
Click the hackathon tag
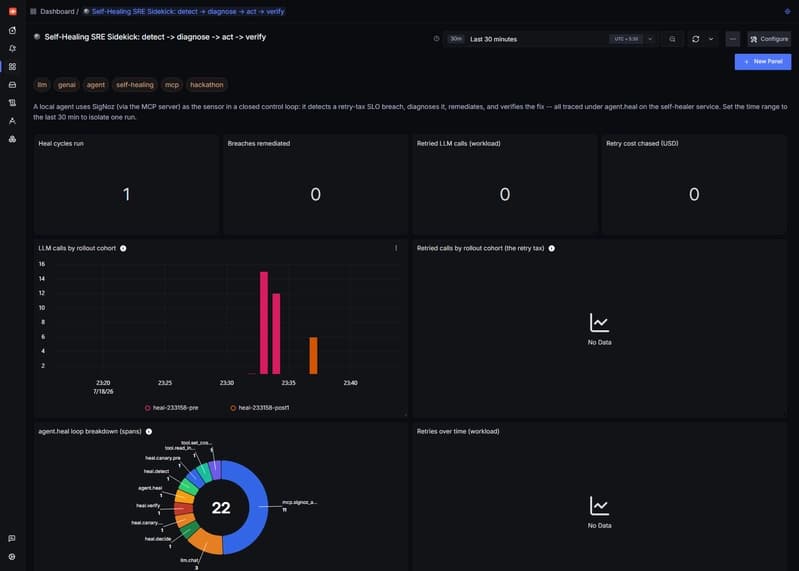click(x=206, y=85)
